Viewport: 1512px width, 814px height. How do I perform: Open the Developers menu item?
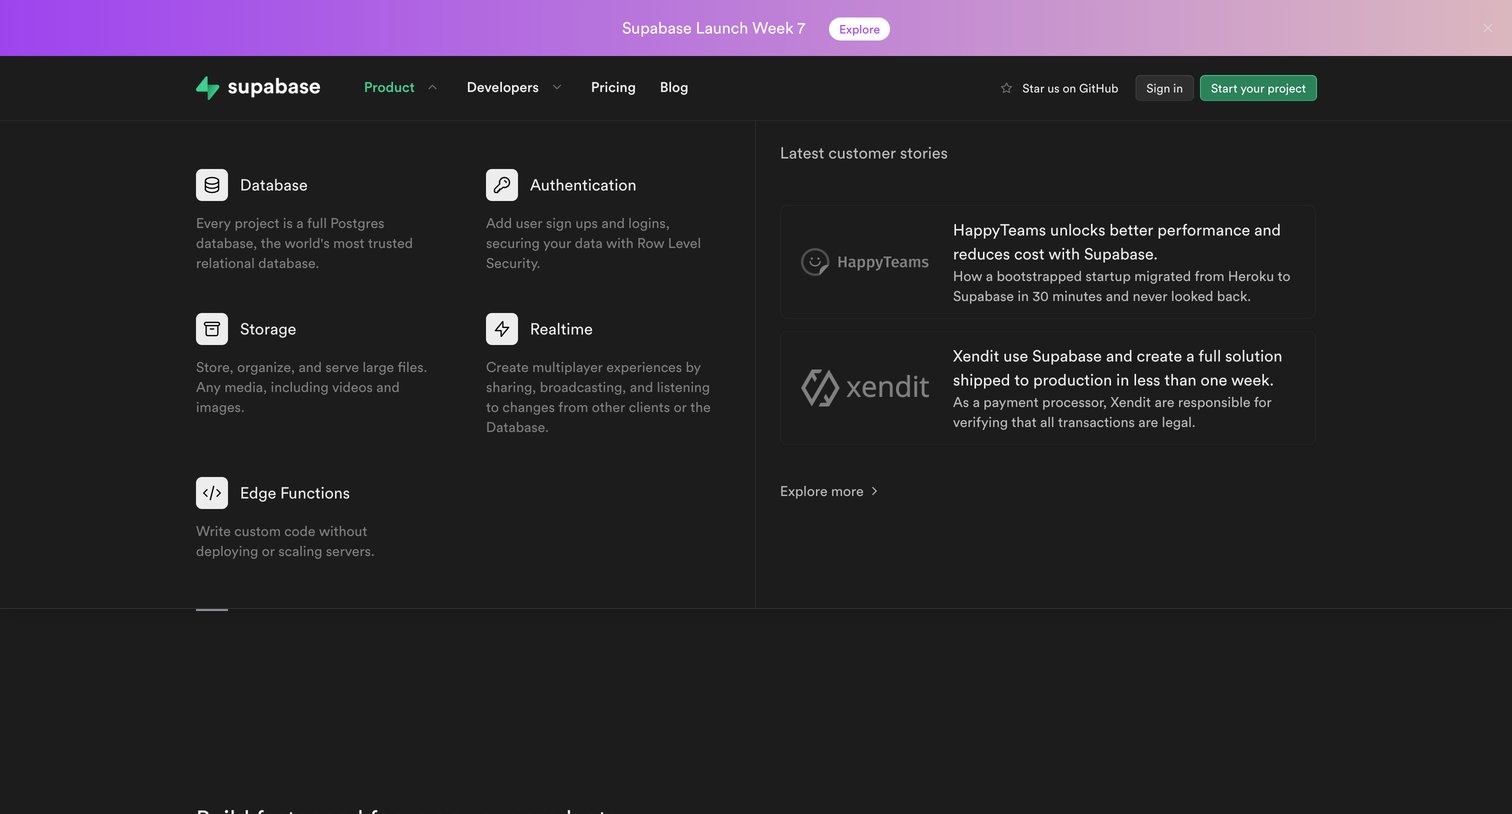(502, 87)
